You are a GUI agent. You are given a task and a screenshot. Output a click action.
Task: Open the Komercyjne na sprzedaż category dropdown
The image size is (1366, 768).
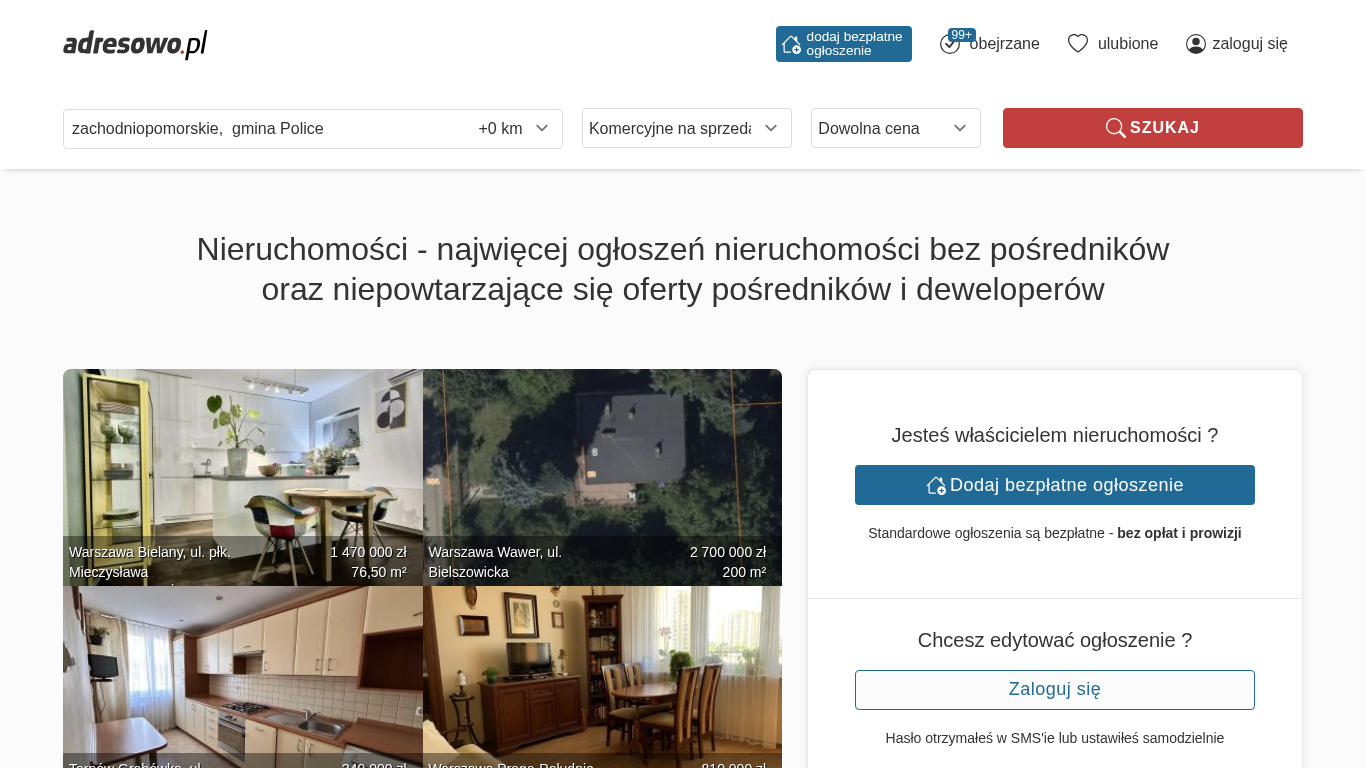pos(686,128)
